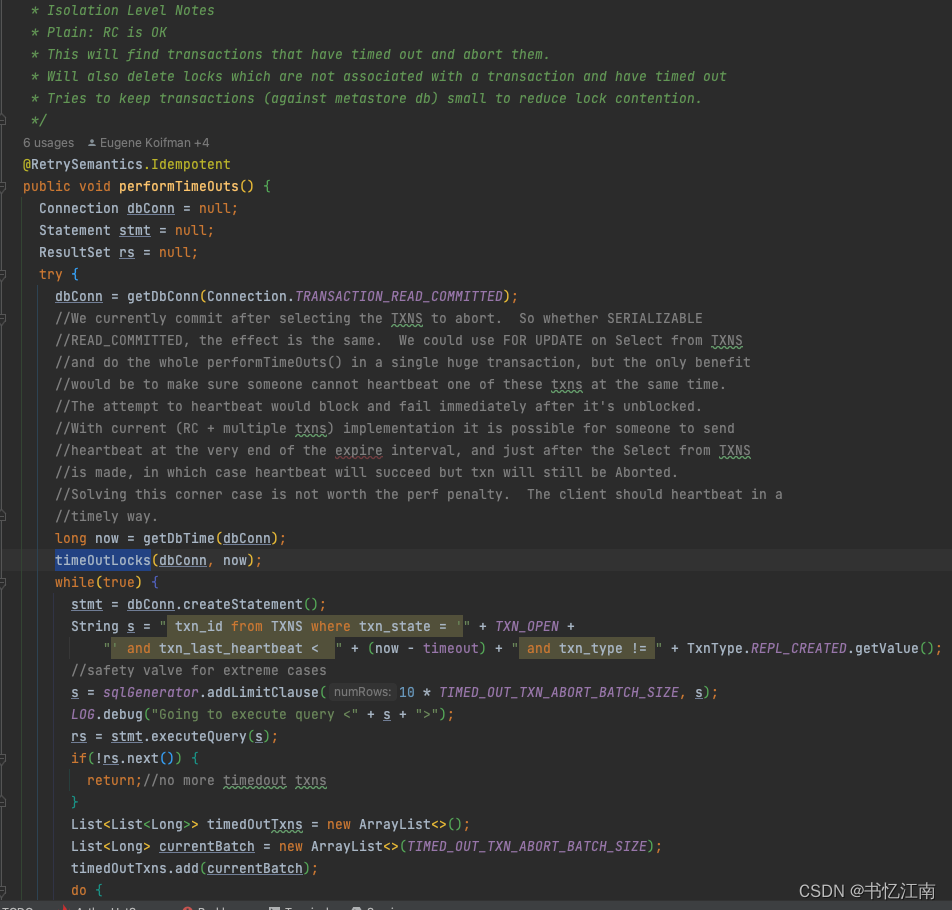Click the 'Idempotent' annotation member
This screenshot has height=910, width=952.
point(191,165)
